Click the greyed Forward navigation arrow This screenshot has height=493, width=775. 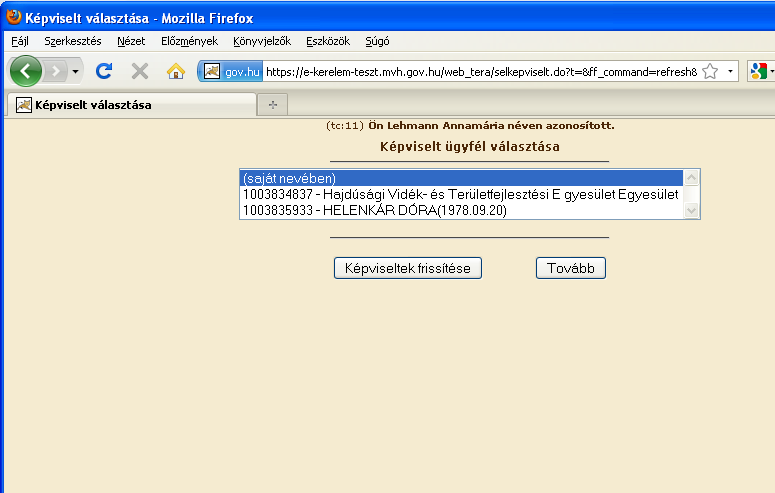click(56, 72)
